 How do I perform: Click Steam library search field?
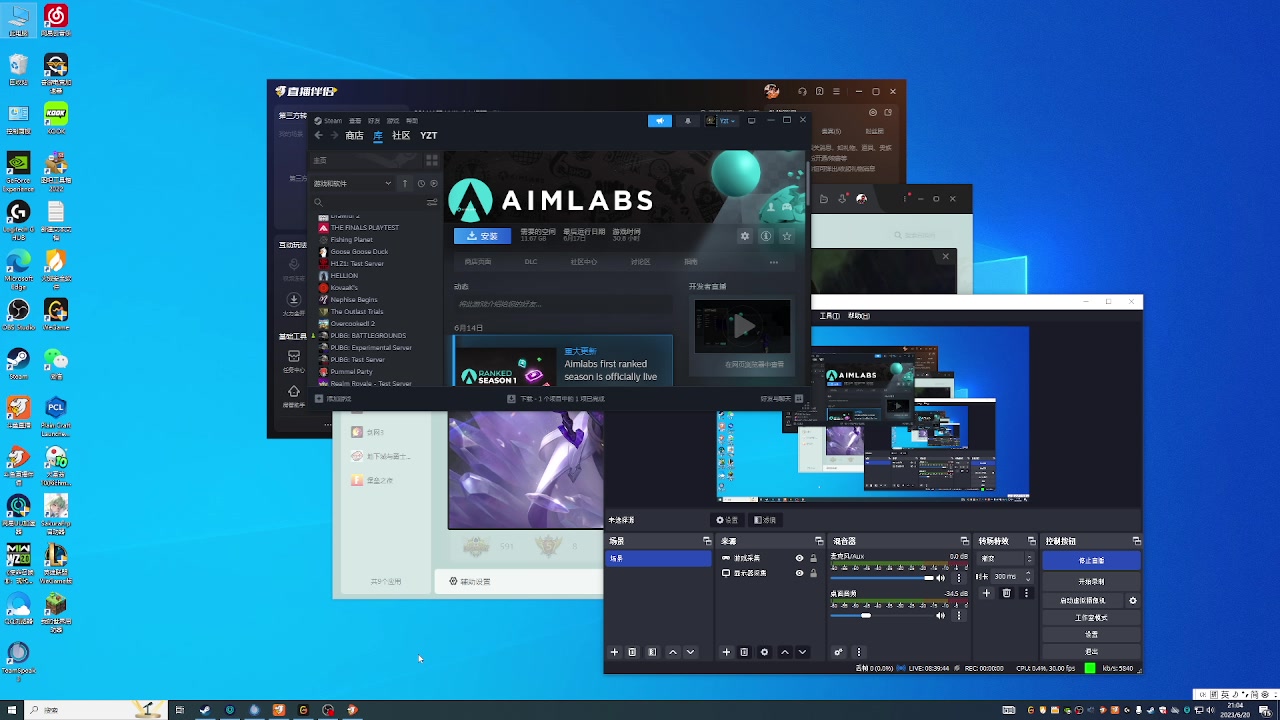pos(370,203)
